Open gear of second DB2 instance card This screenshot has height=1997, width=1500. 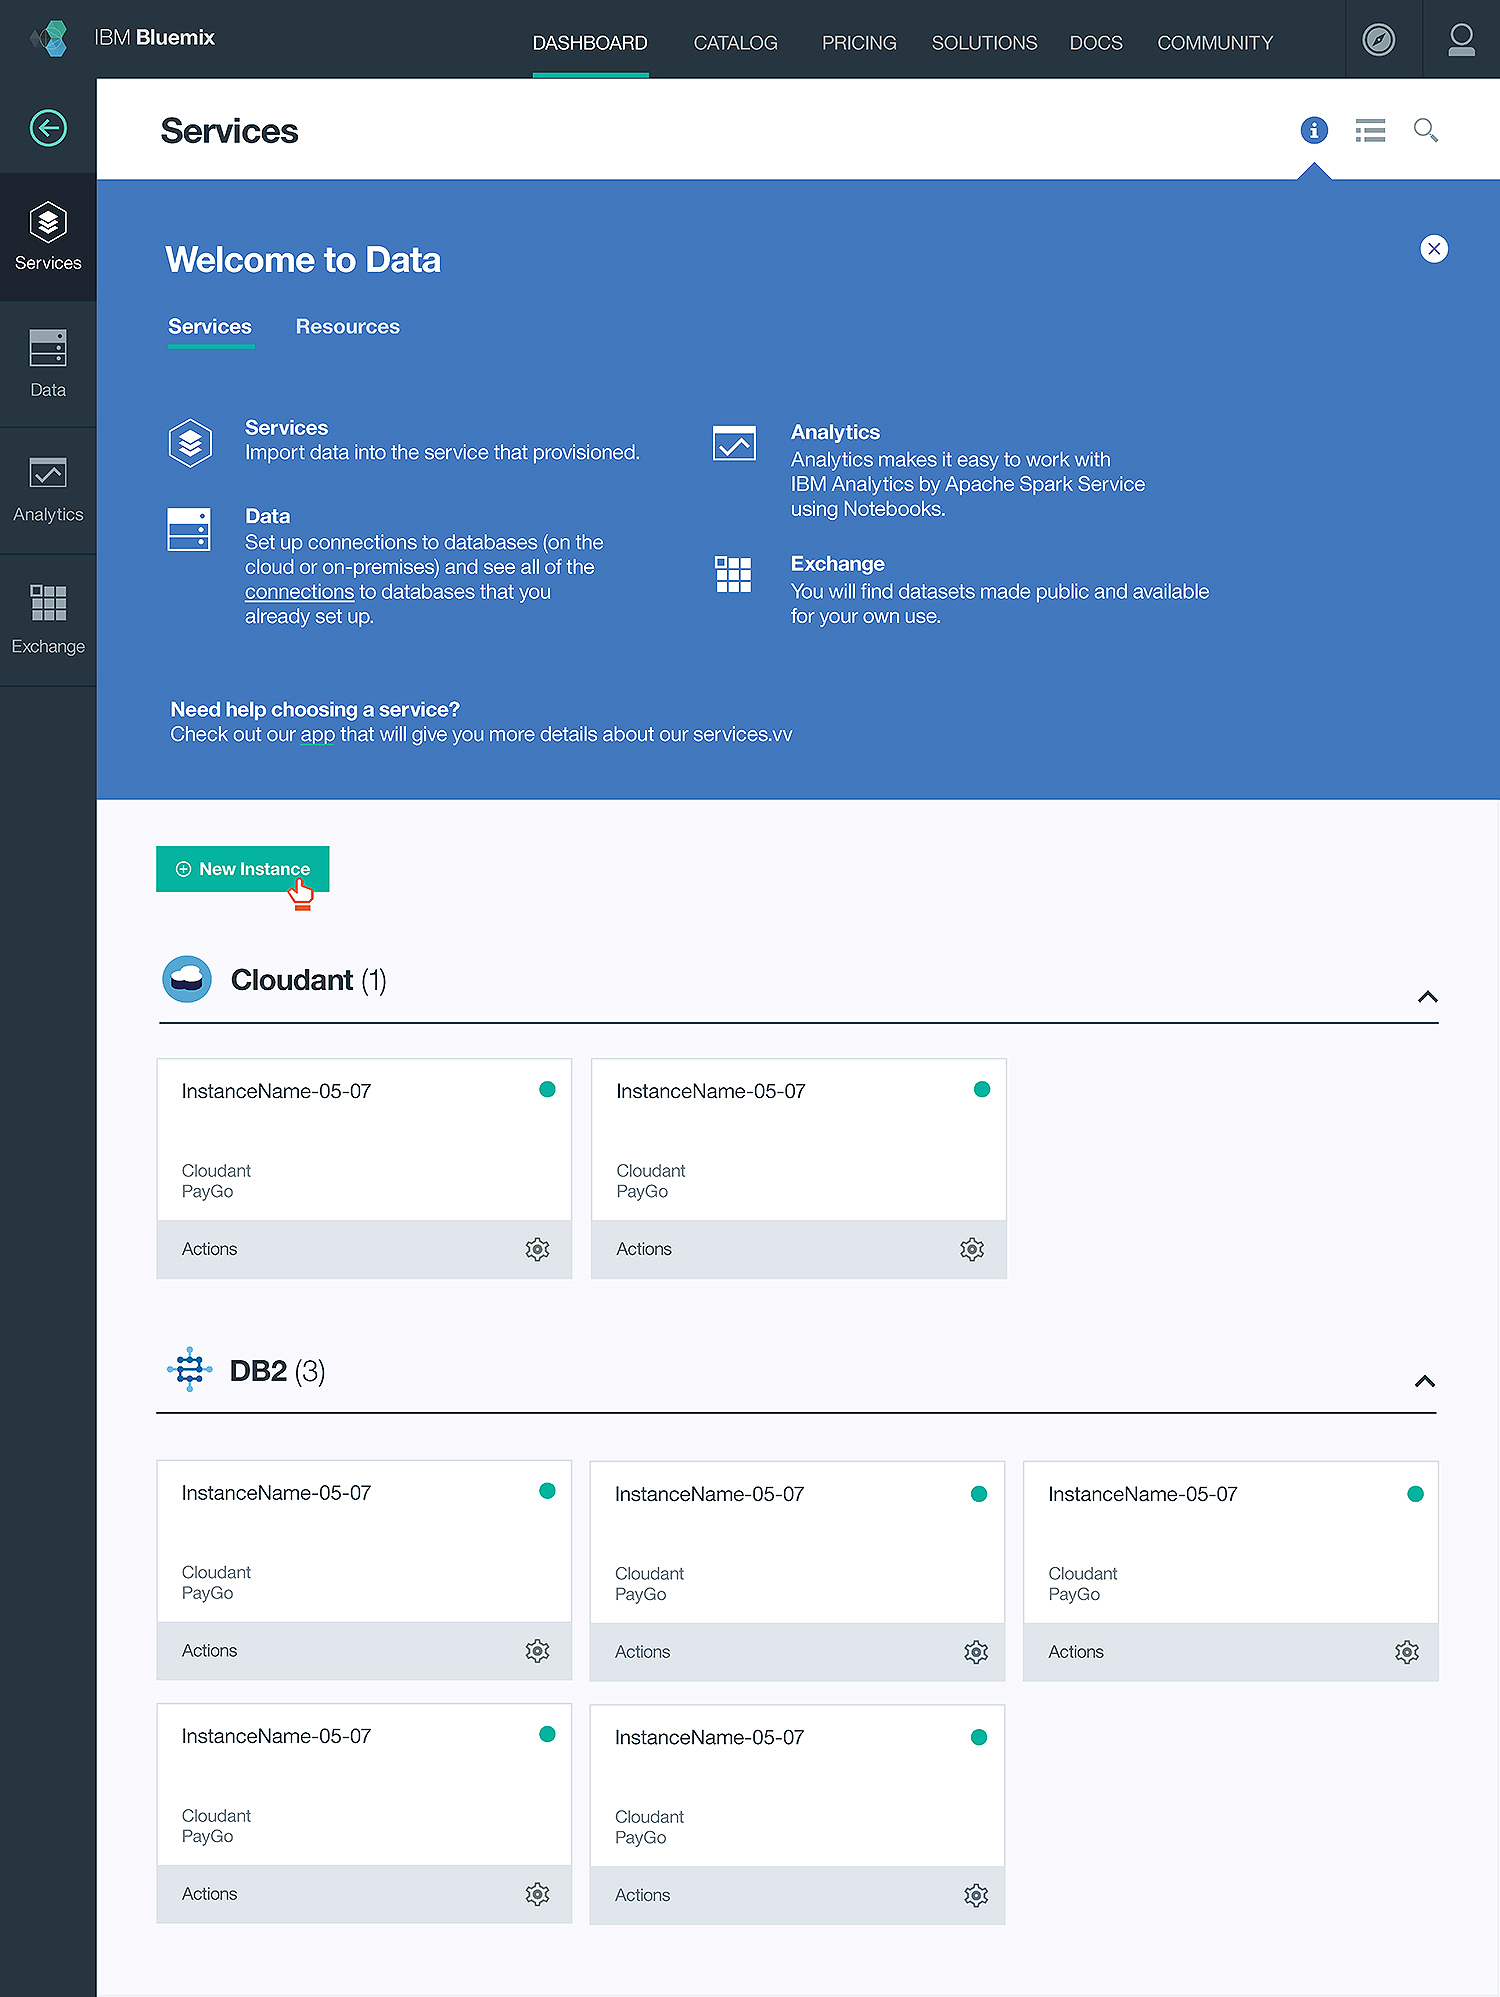pyautogui.click(x=976, y=1652)
